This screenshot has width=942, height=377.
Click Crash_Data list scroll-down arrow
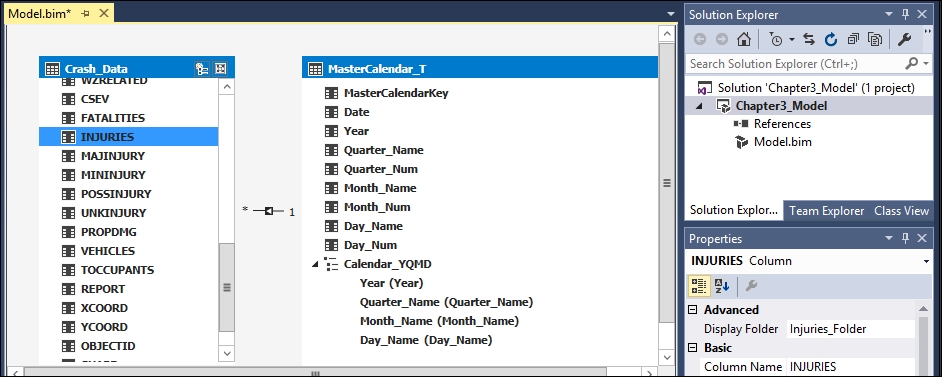pyautogui.click(x=226, y=354)
